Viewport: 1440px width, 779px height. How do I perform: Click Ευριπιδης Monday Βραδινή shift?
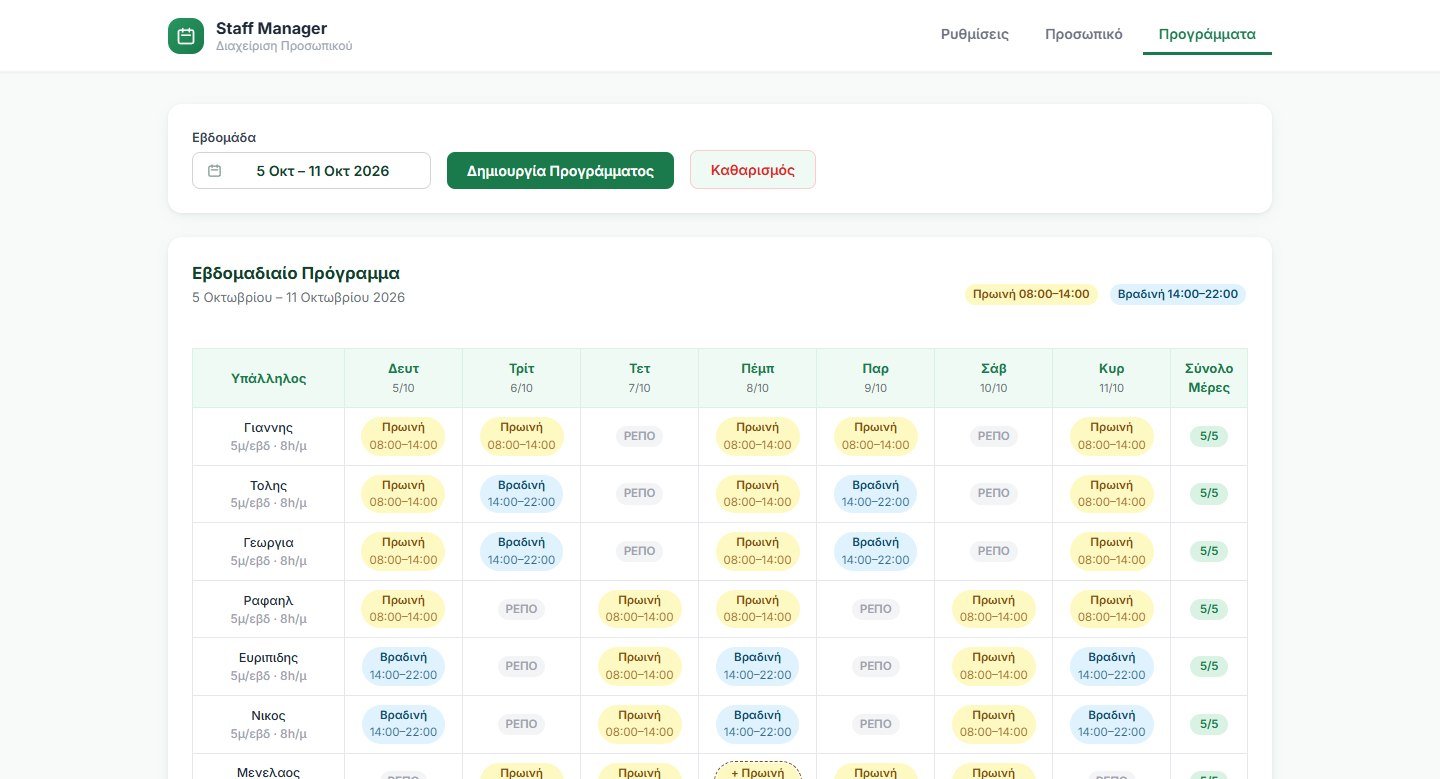point(403,666)
